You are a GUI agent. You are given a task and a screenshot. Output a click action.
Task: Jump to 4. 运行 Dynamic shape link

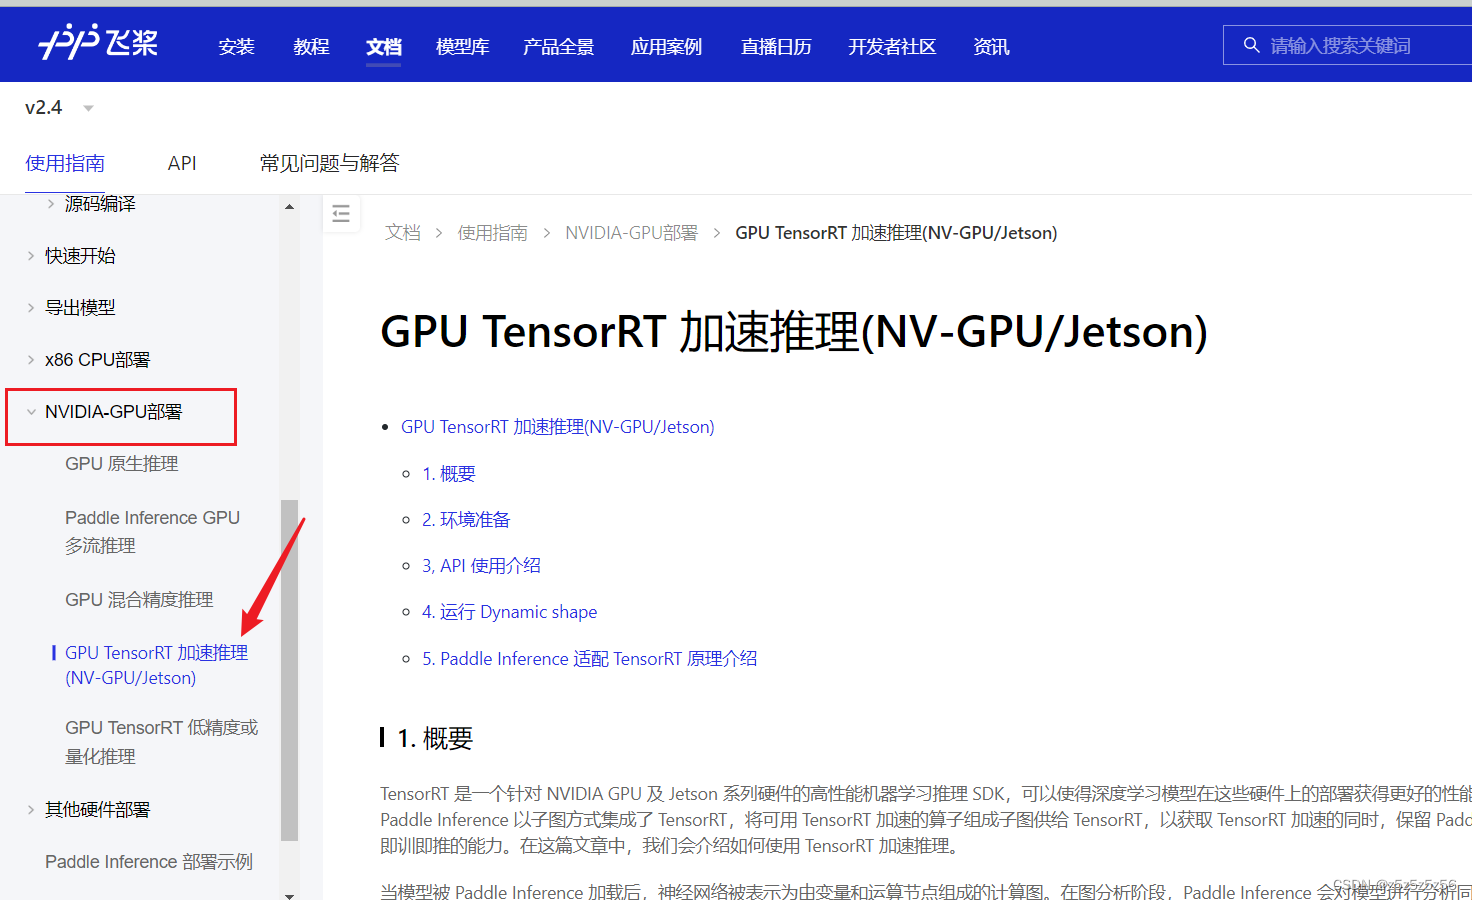tap(510, 612)
